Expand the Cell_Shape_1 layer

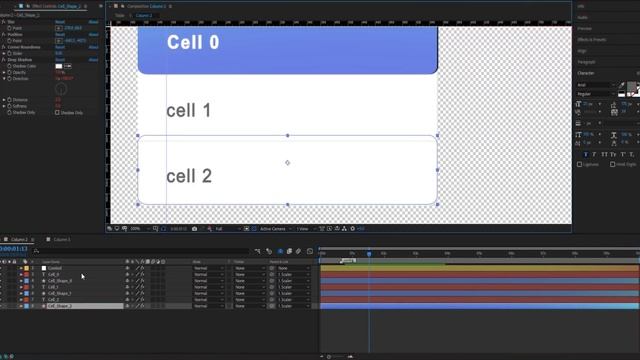tap(21, 293)
